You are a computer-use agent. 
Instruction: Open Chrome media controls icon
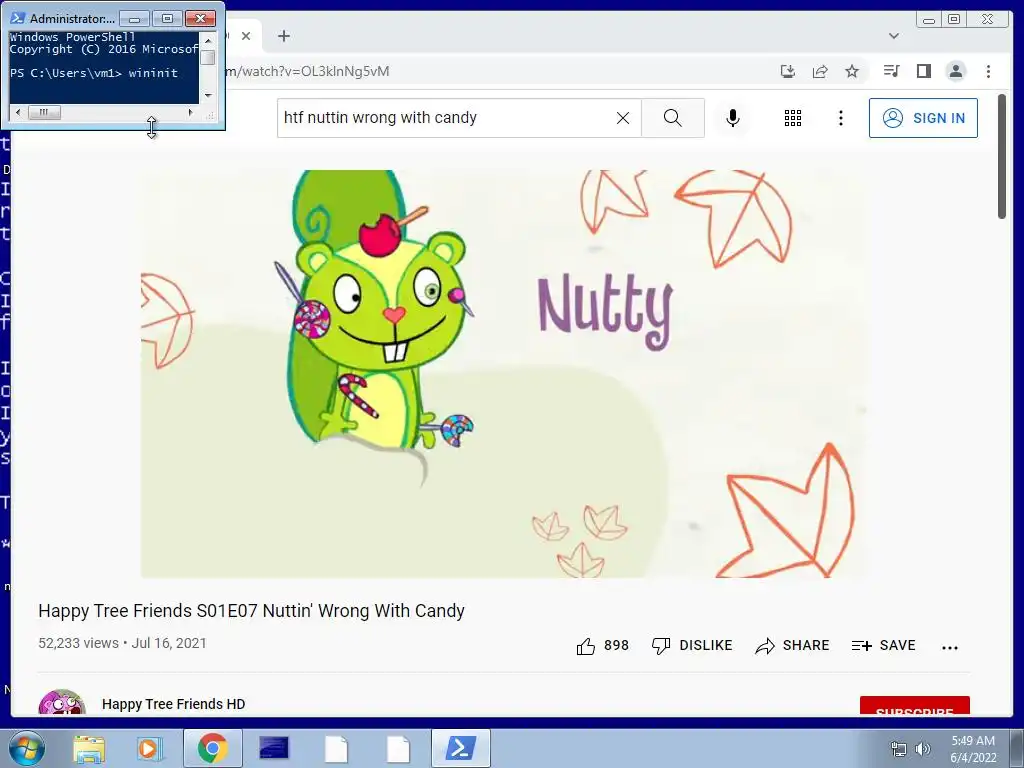[891, 71]
